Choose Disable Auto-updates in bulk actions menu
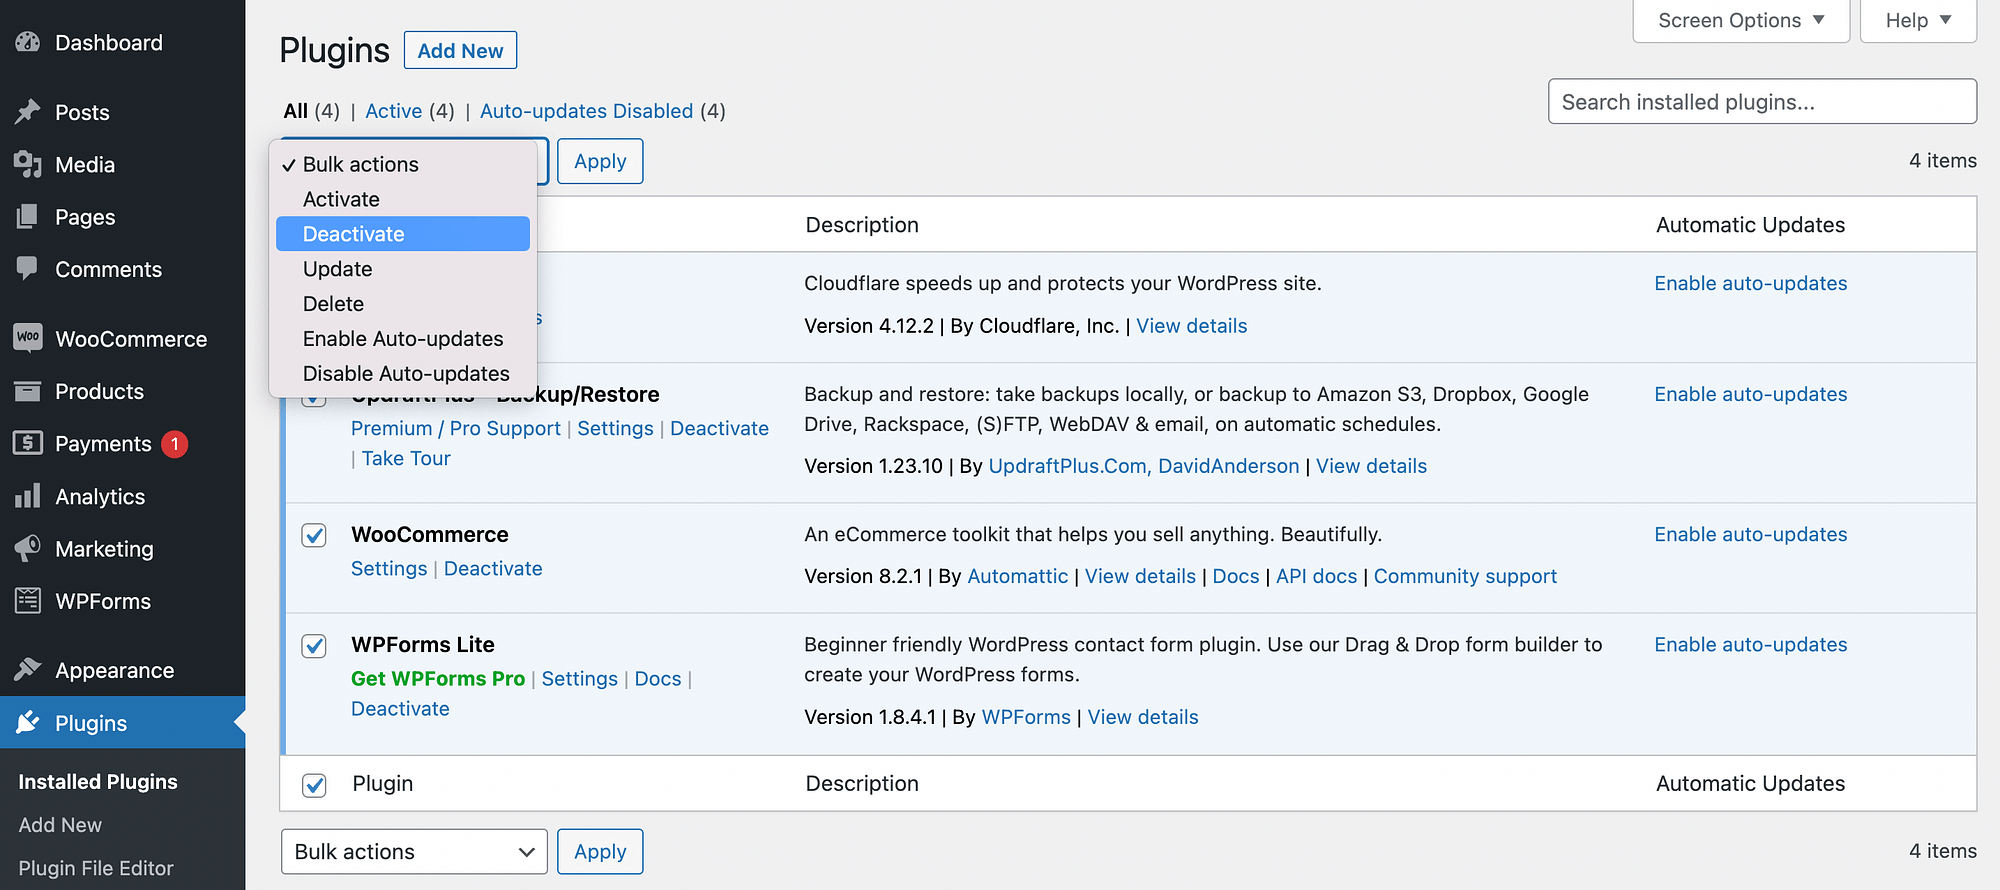Viewport: 2000px width, 890px height. (406, 374)
